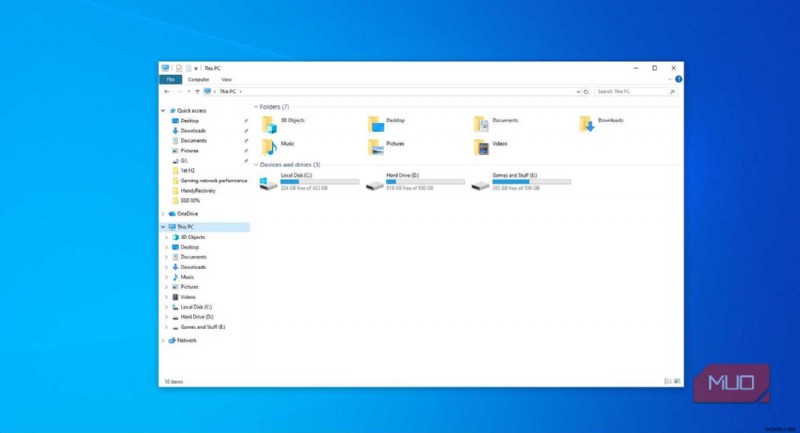Click the Local Disk (C:) usage bar
This screenshot has width=800, height=433.
tap(319, 182)
